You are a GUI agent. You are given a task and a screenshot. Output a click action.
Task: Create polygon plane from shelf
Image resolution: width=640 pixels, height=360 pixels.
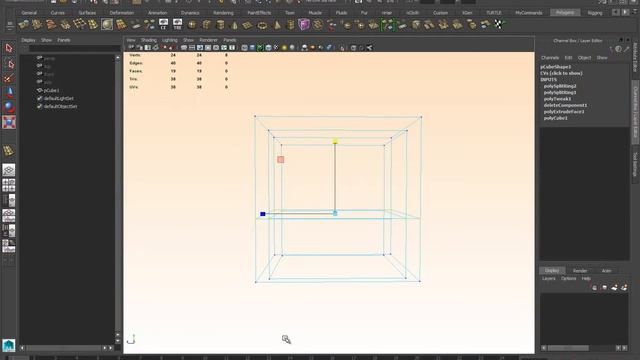pyautogui.click(x=248, y=25)
